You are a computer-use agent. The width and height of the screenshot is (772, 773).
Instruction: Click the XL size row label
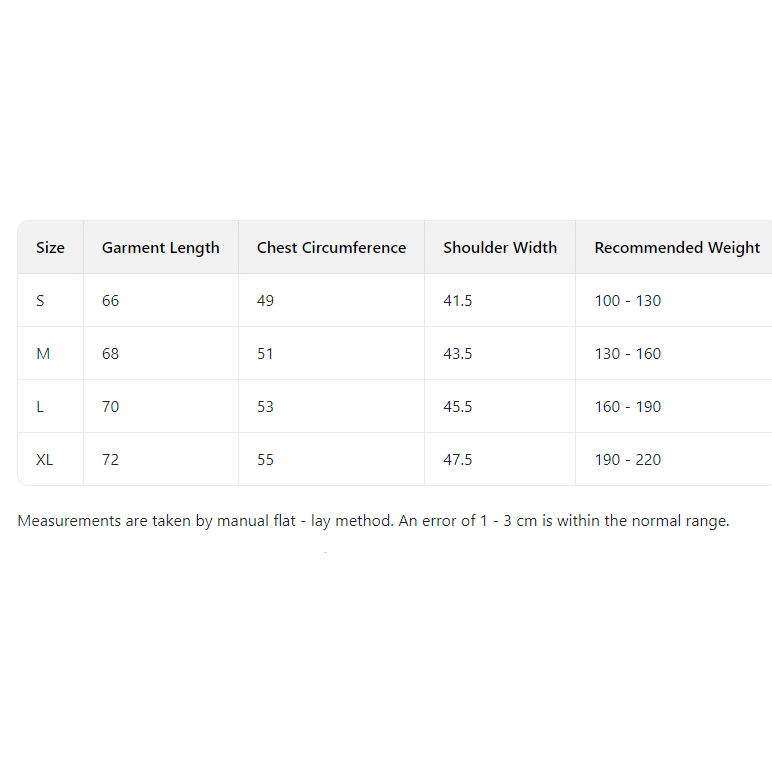point(44,459)
